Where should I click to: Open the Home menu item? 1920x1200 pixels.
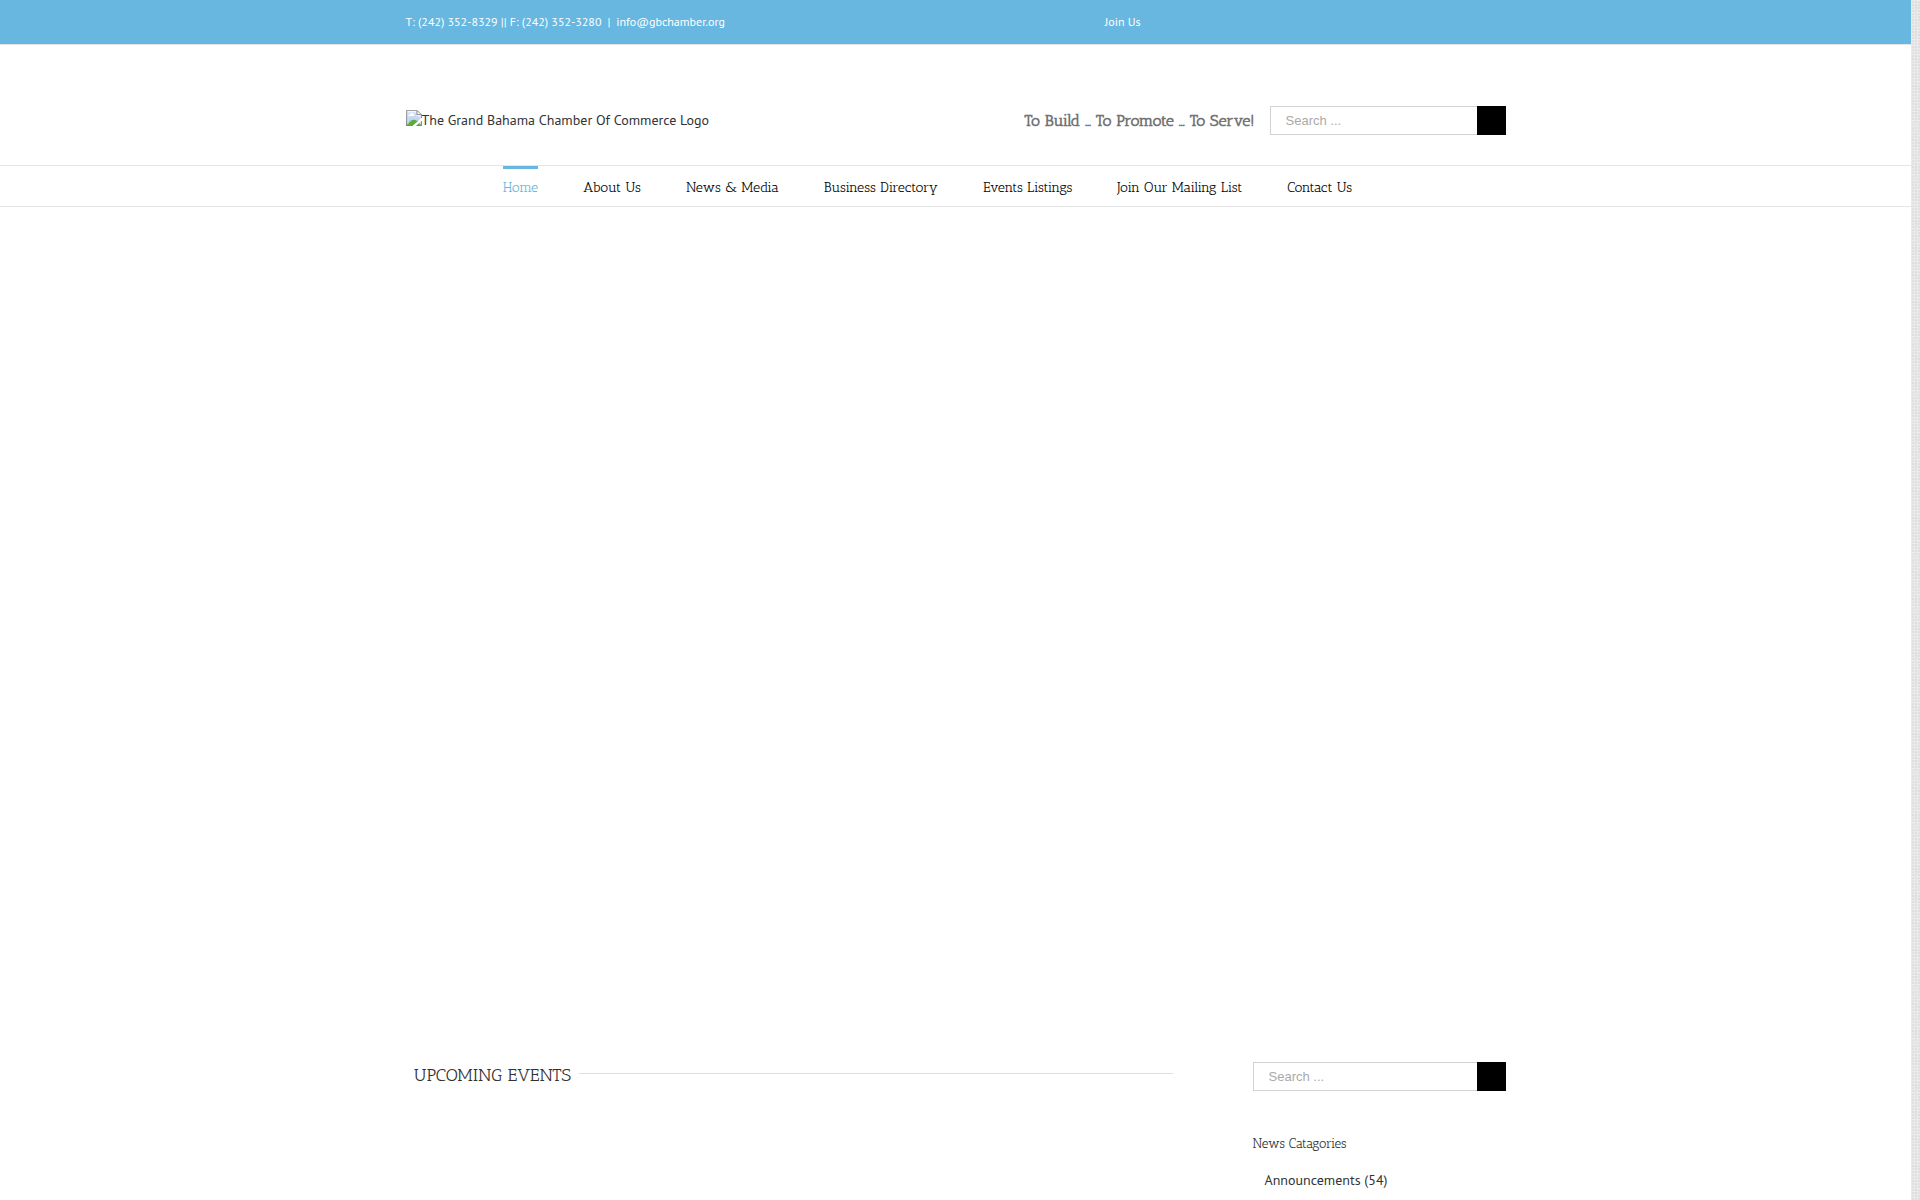coord(520,187)
